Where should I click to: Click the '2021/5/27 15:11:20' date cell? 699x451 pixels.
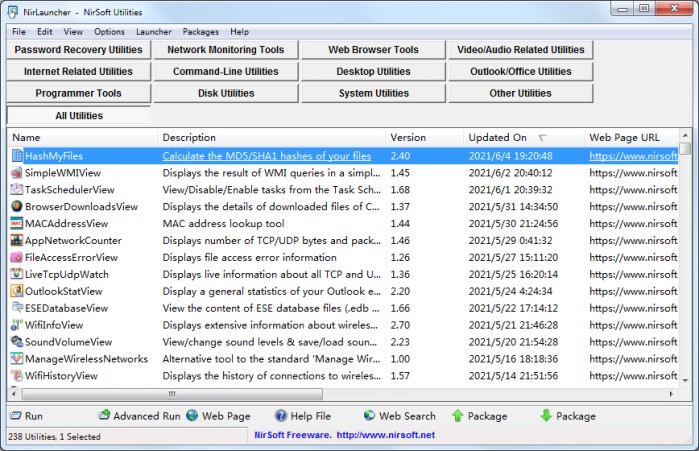(513, 257)
